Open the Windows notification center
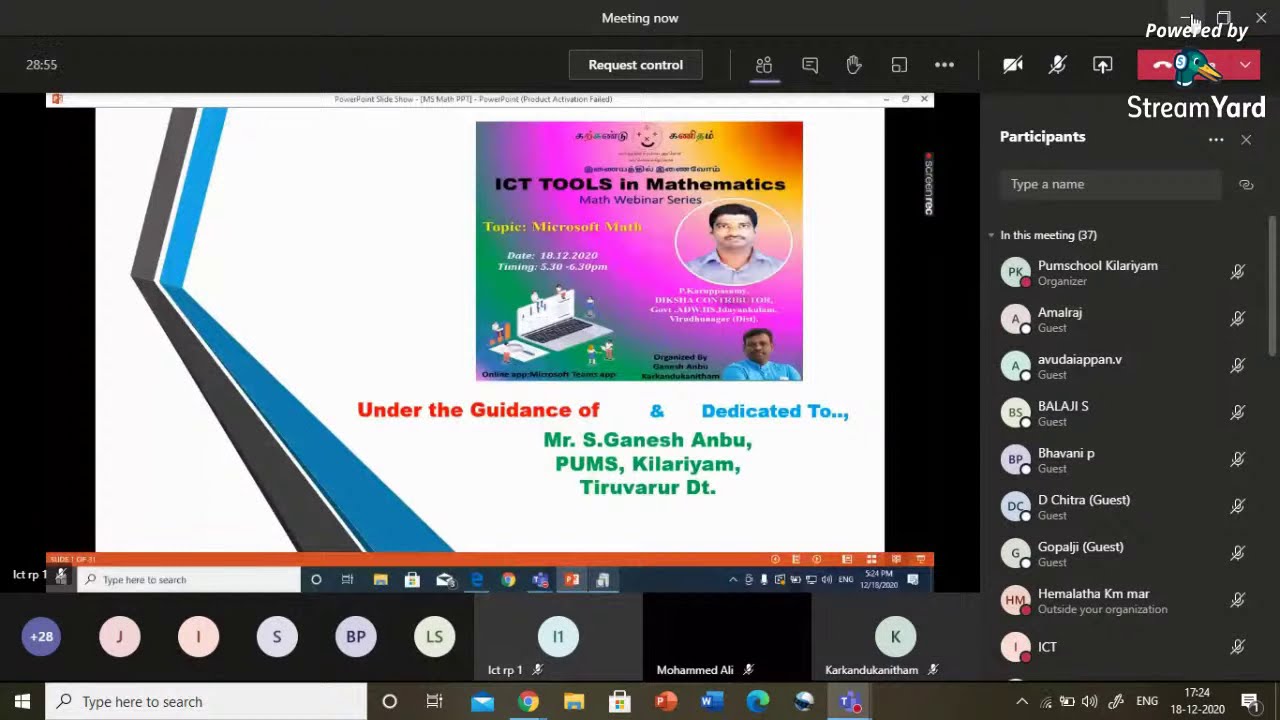The image size is (1280, 720). pyautogui.click(x=1249, y=701)
